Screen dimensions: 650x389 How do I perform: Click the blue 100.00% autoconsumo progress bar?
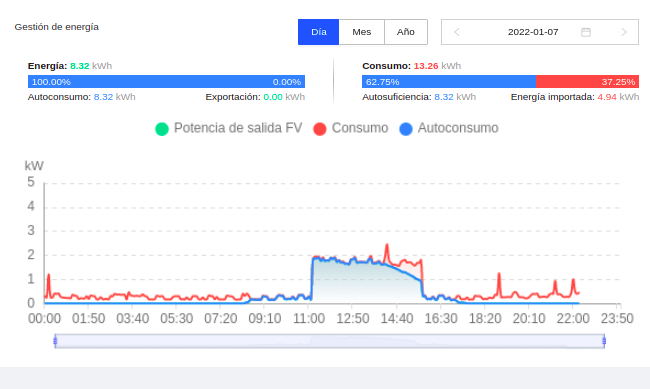click(166, 82)
